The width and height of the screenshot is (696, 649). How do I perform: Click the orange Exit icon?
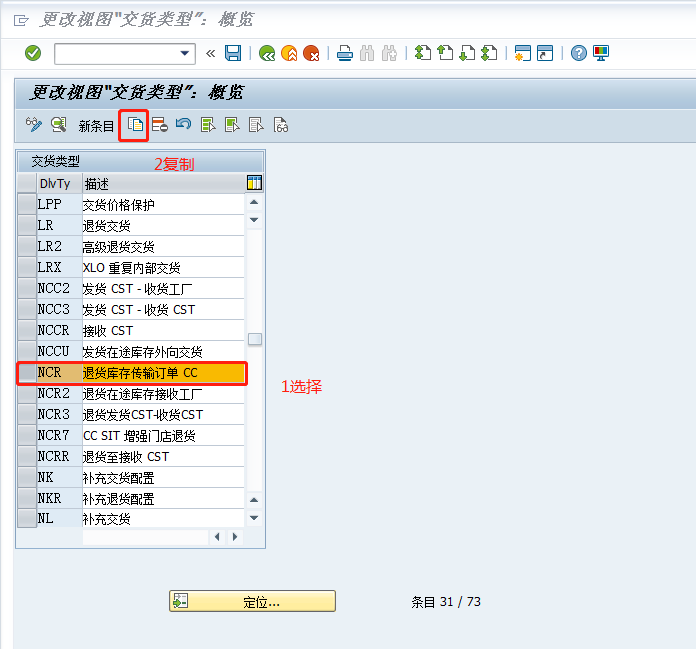pos(289,53)
